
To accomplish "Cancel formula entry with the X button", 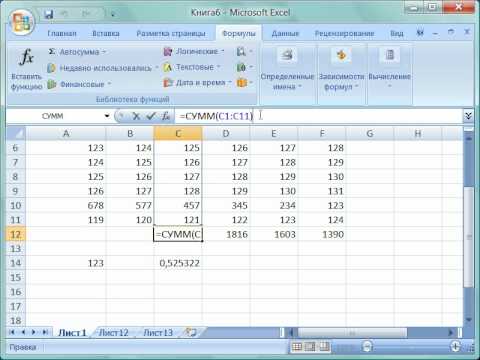I will point(136,116).
